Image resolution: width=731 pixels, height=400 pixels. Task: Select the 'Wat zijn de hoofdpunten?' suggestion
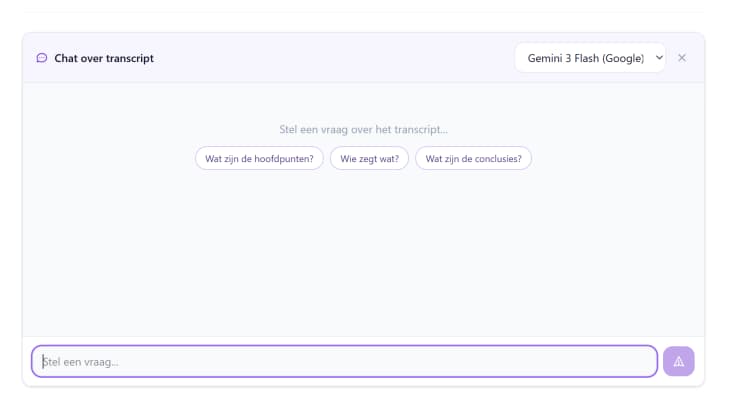tap(259, 159)
